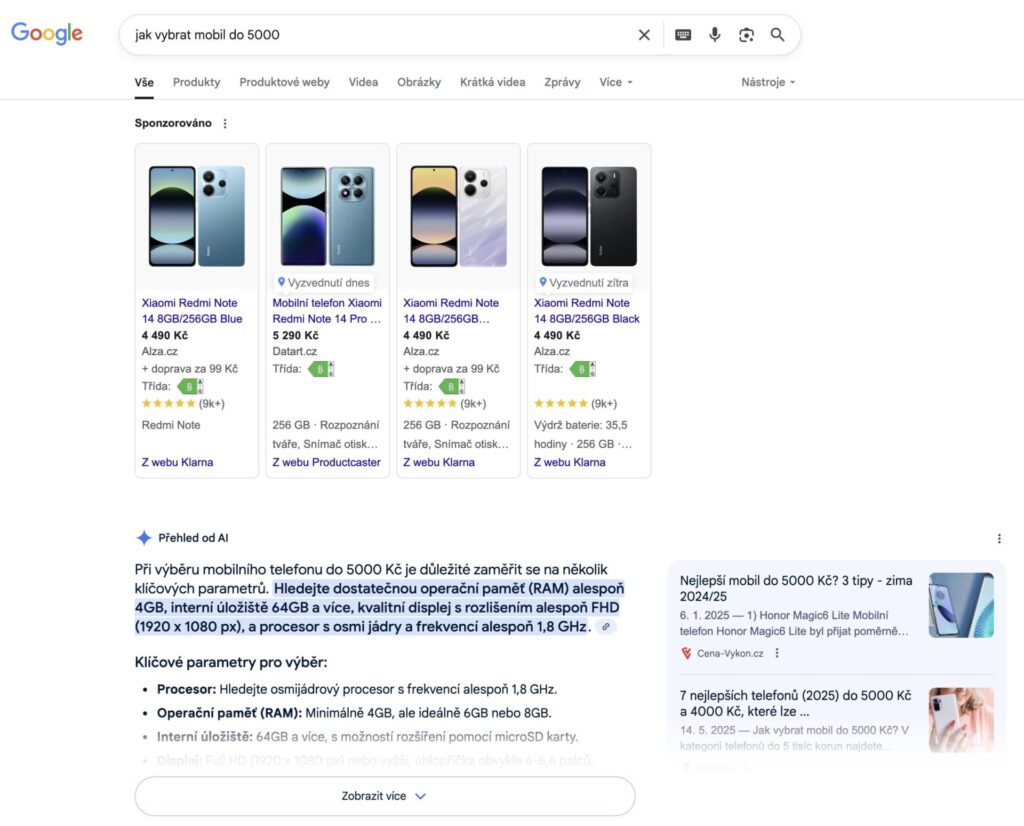The image size is (1024, 826).
Task: Switch to the Produktové weby tab
Action: 284,82
